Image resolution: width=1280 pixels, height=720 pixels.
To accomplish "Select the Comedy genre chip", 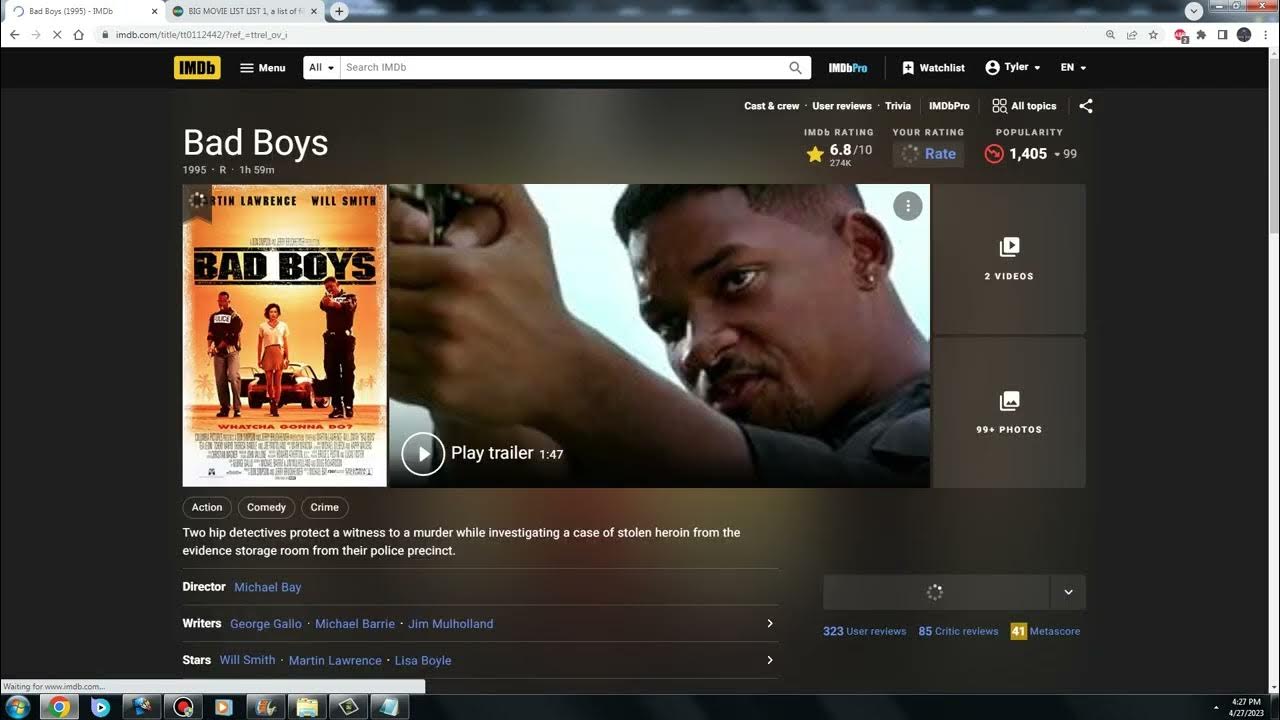I will coord(266,507).
